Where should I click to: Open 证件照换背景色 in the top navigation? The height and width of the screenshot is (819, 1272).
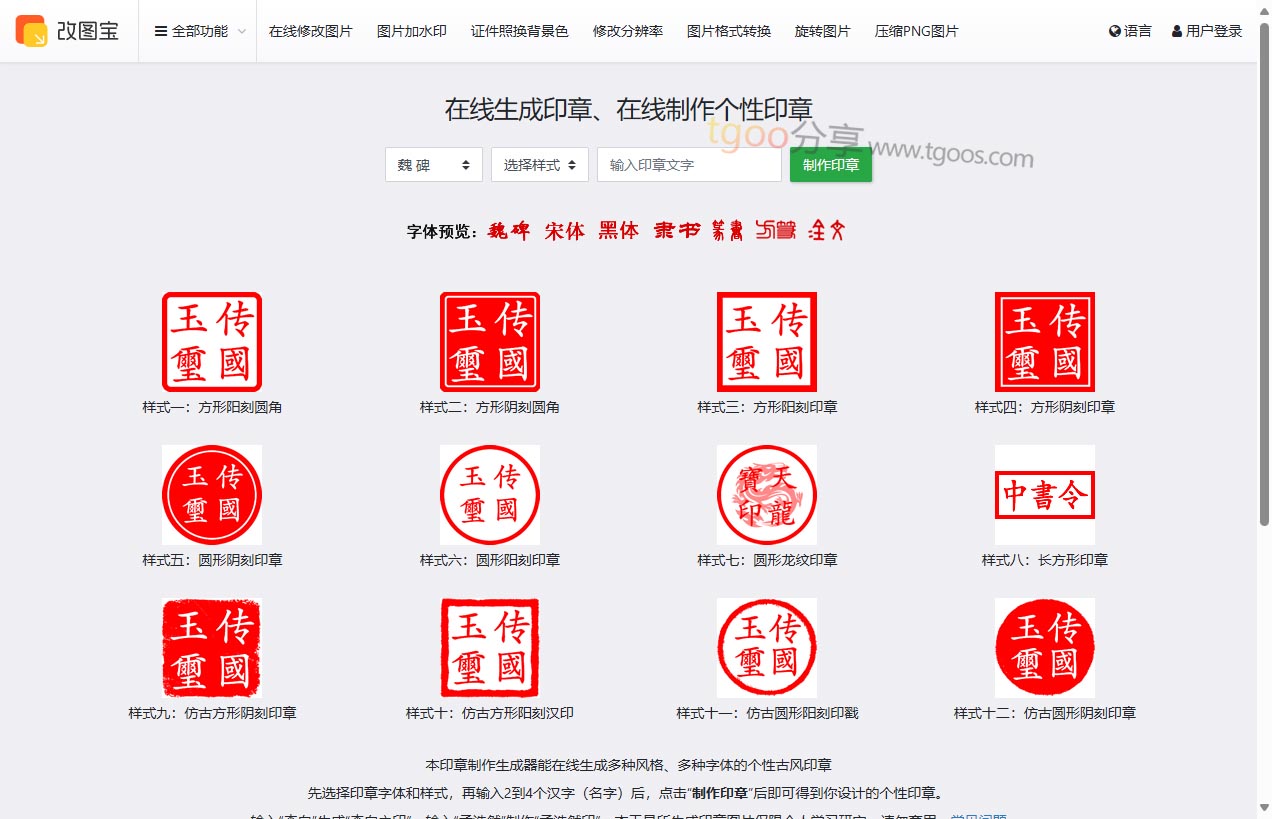point(519,31)
